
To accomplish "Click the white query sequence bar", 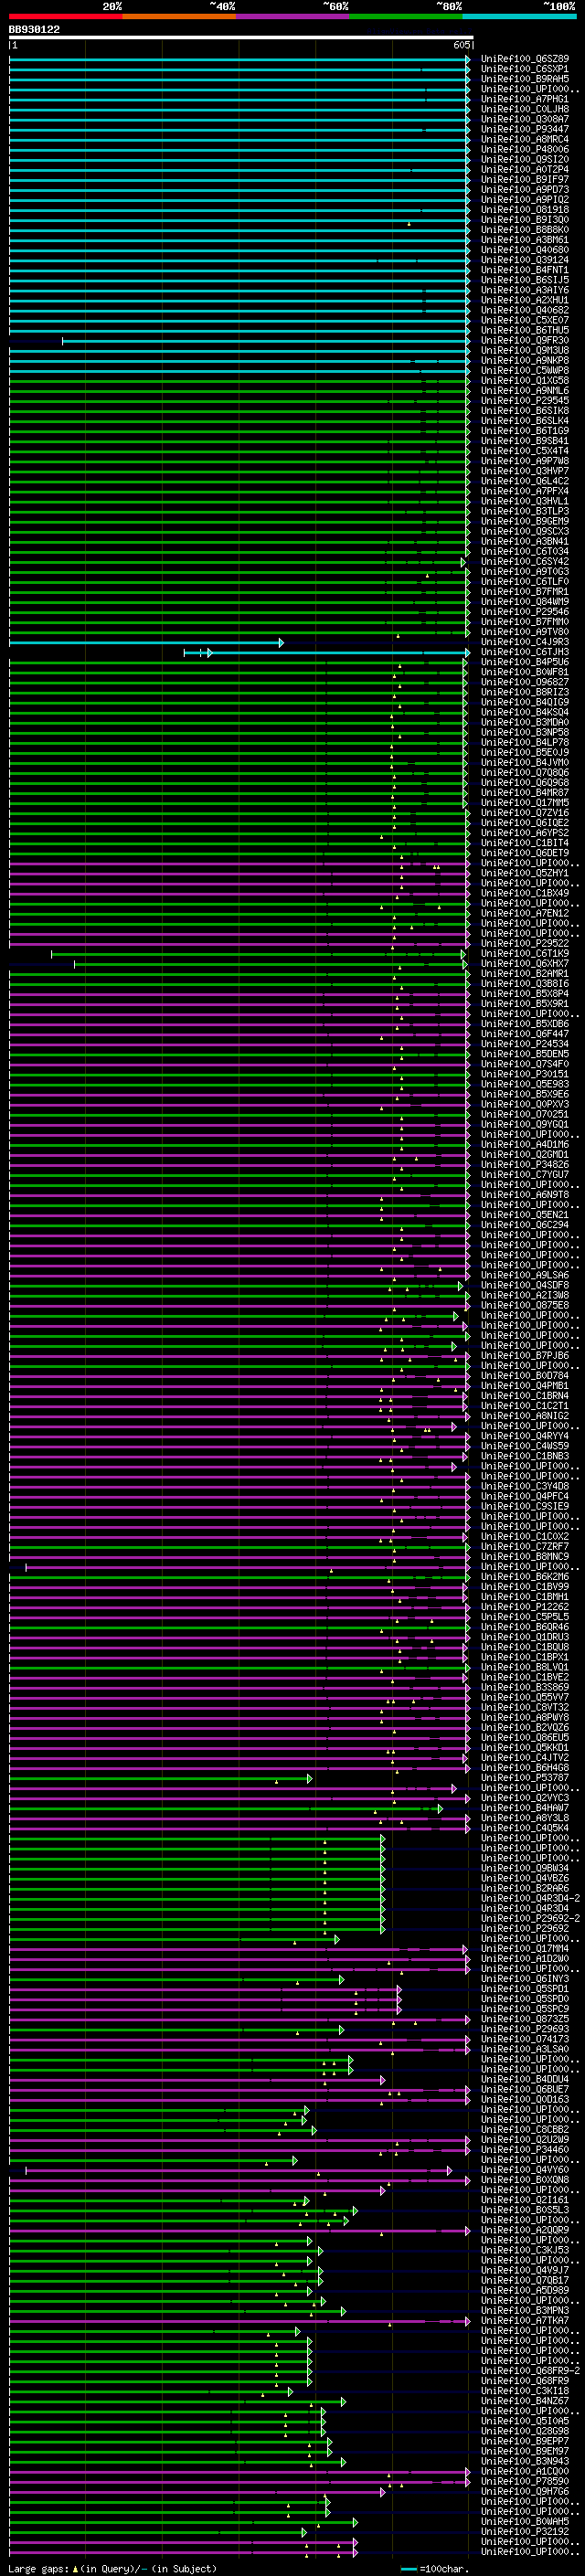I will tap(241, 37).
